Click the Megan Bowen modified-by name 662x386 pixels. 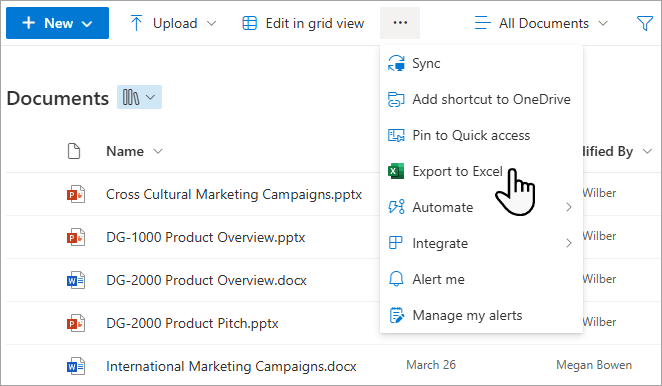[x=594, y=365]
